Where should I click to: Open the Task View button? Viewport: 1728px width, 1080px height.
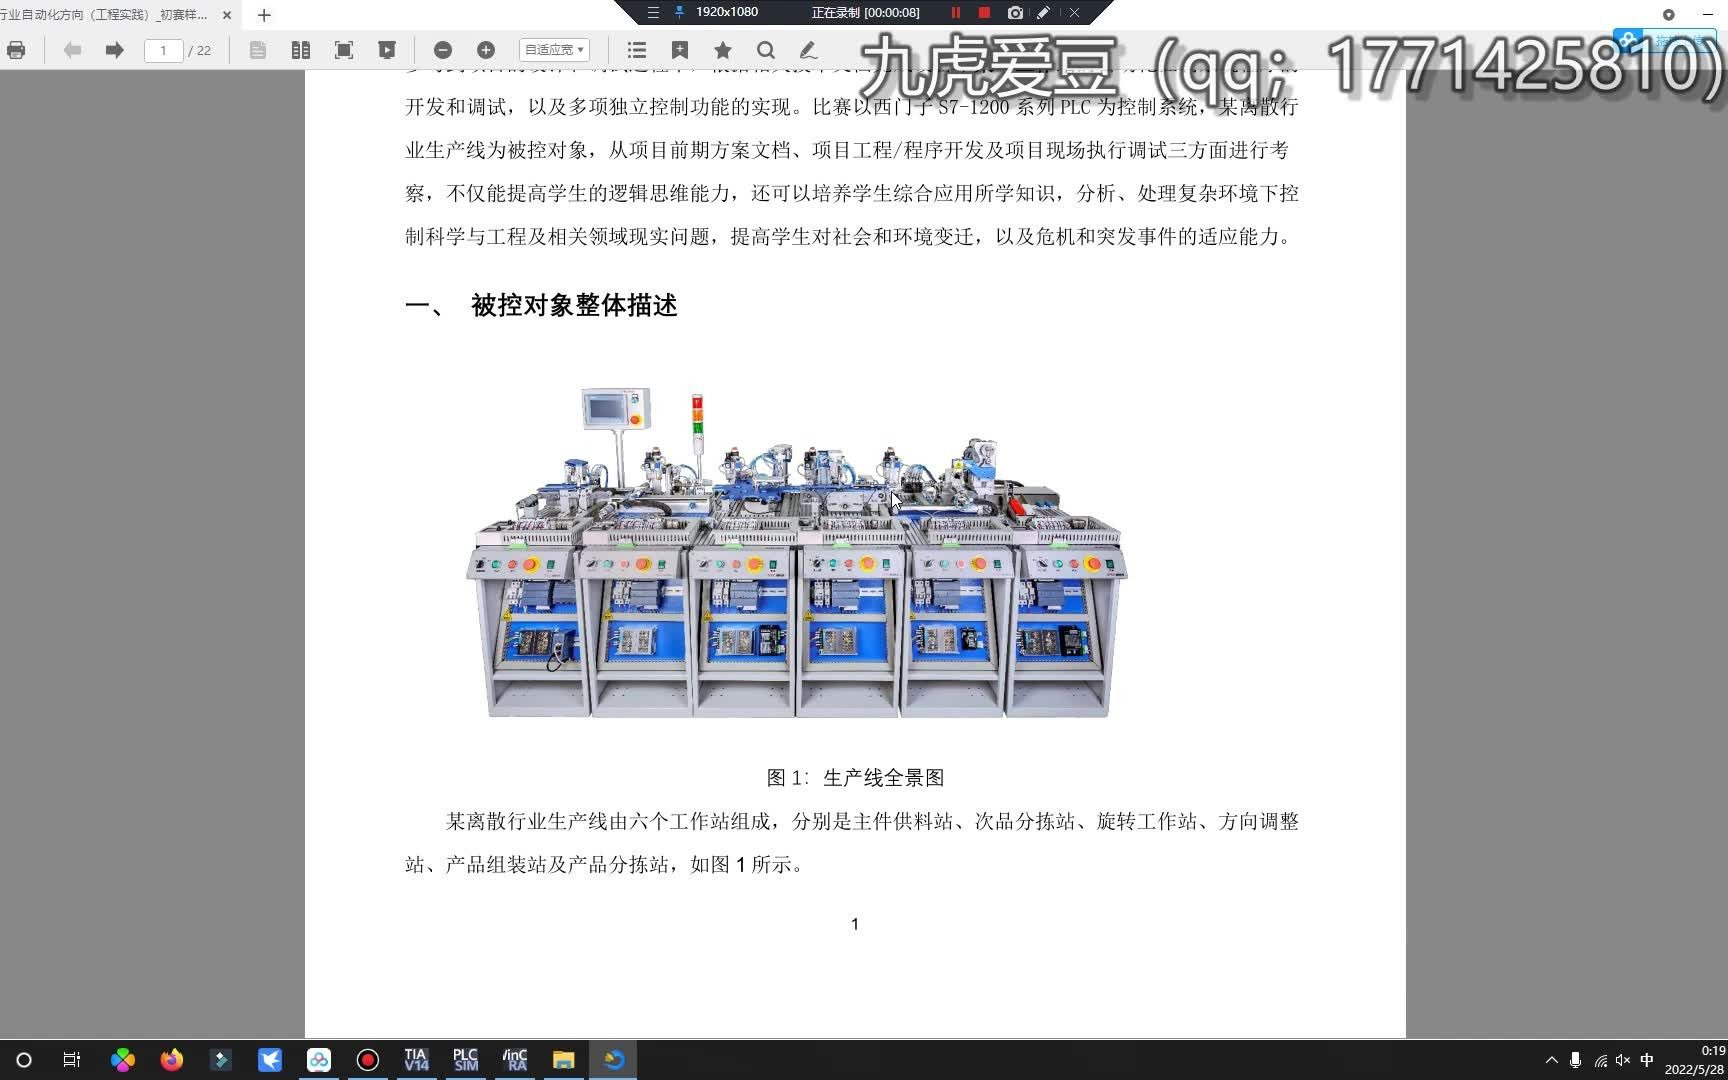click(72, 1060)
